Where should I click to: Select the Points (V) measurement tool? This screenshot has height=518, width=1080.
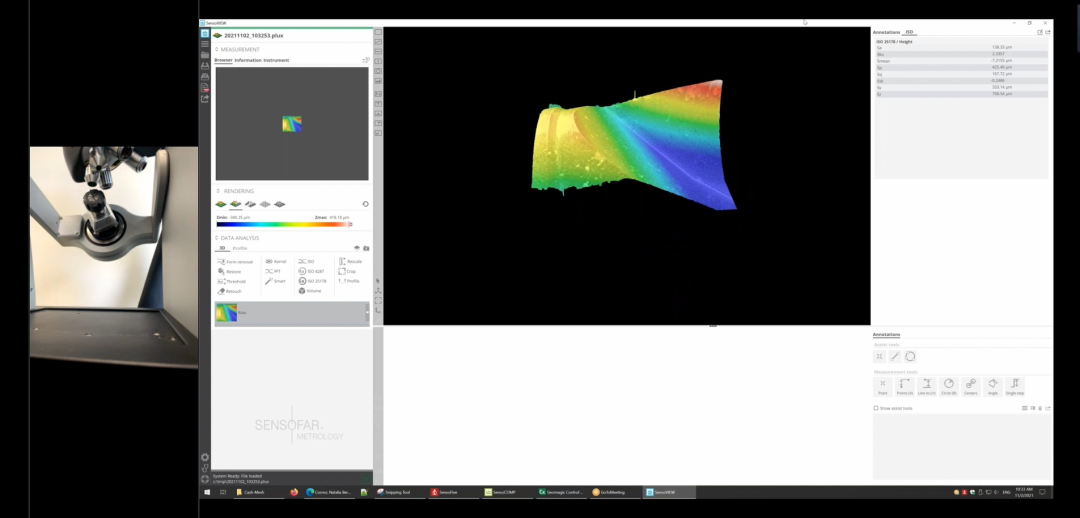click(x=904, y=386)
